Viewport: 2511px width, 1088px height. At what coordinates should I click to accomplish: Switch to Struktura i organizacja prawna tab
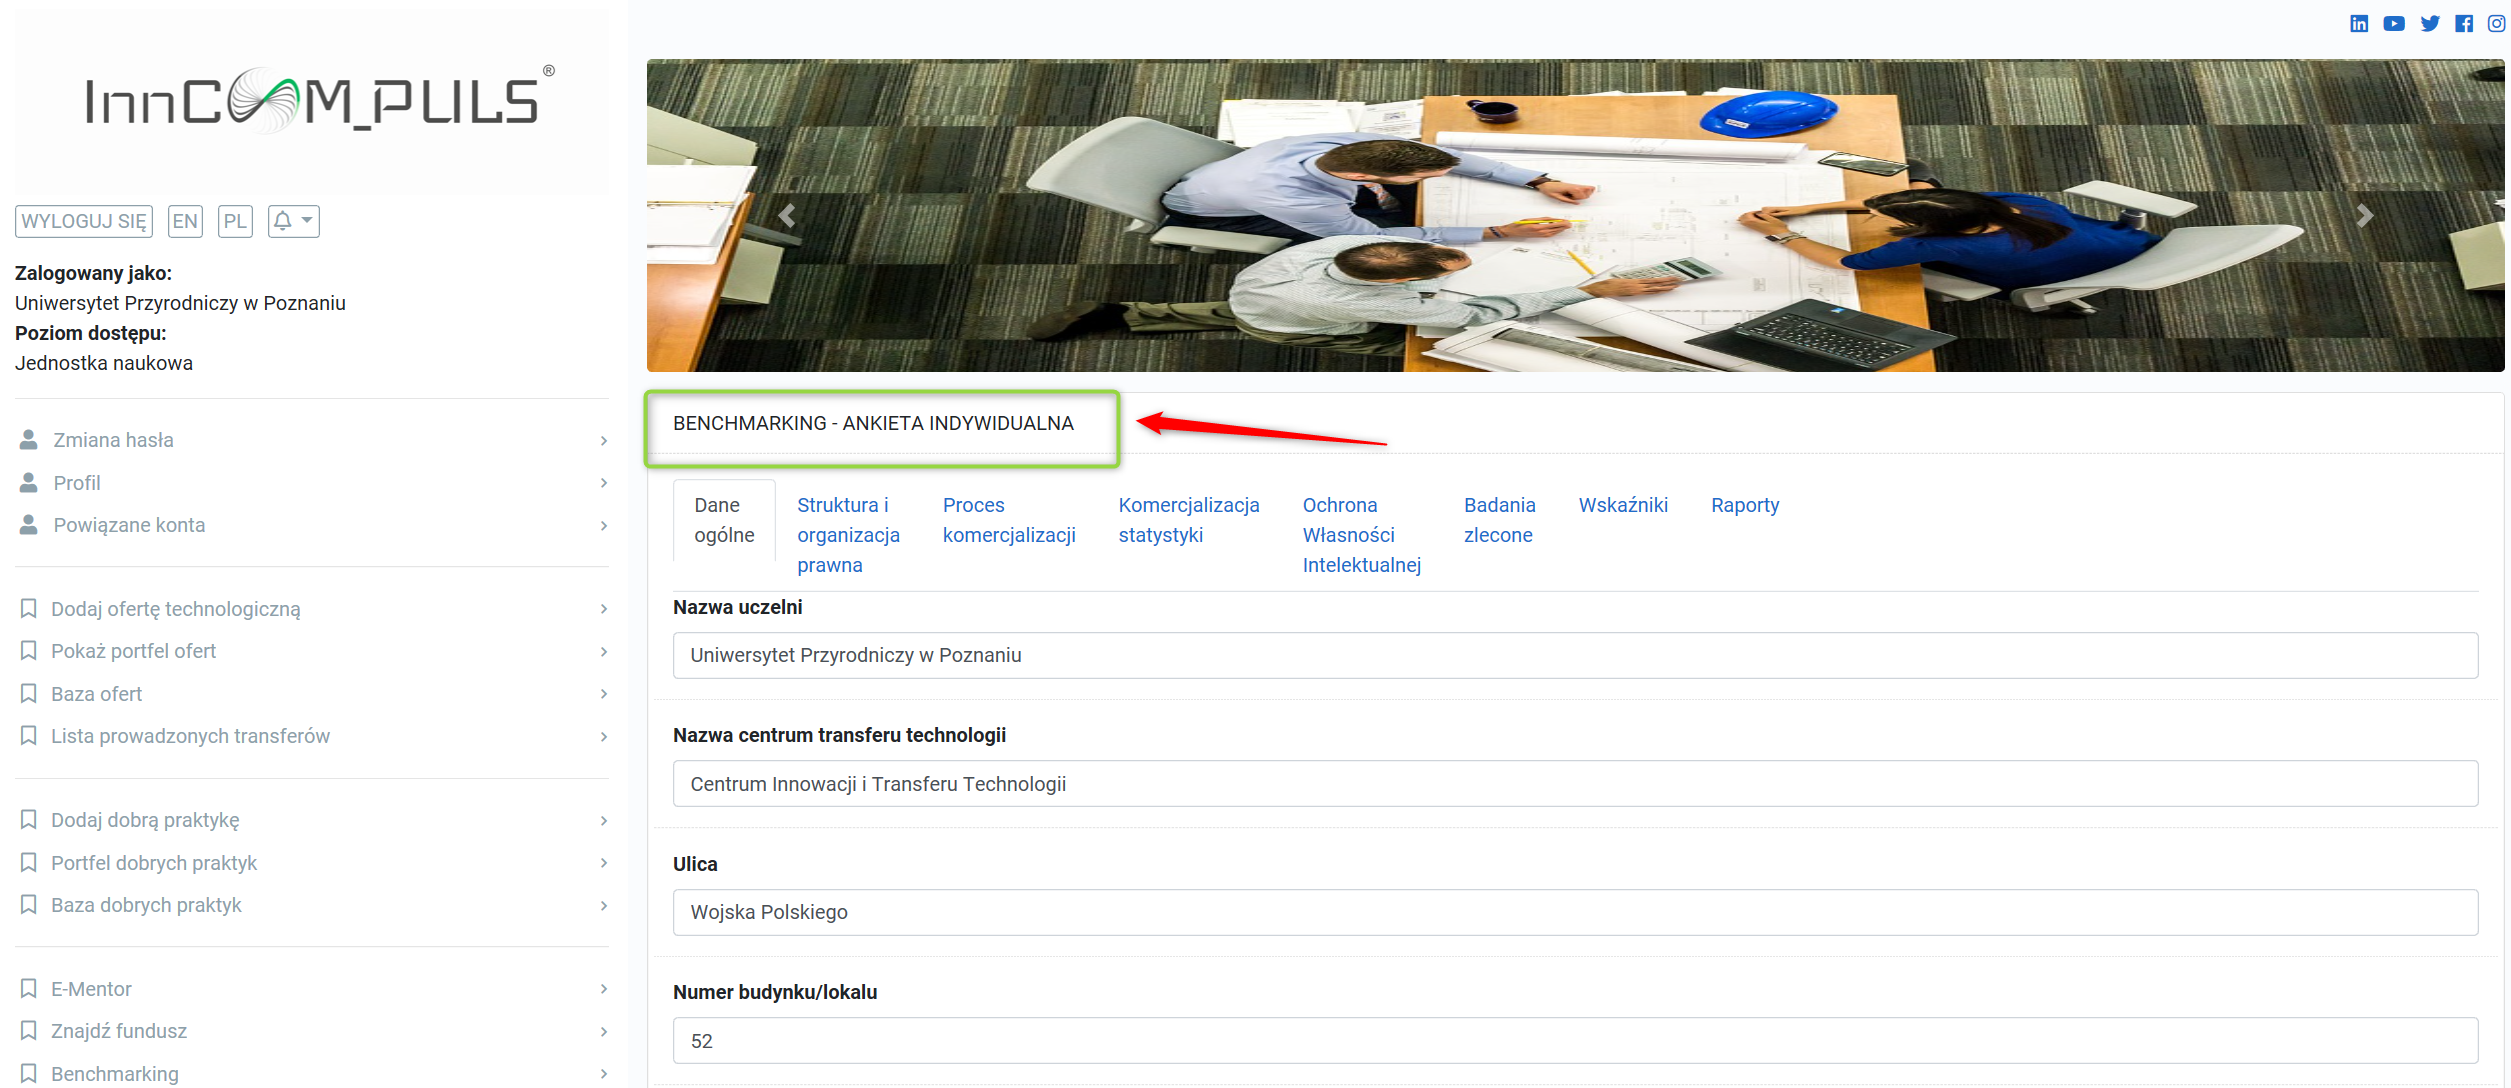pos(847,535)
